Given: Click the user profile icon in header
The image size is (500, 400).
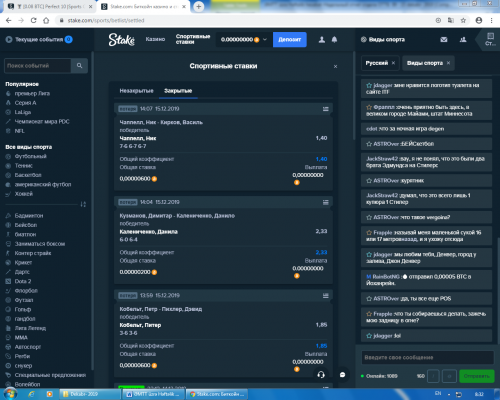Looking at the screenshot, I should click(322, 40).
